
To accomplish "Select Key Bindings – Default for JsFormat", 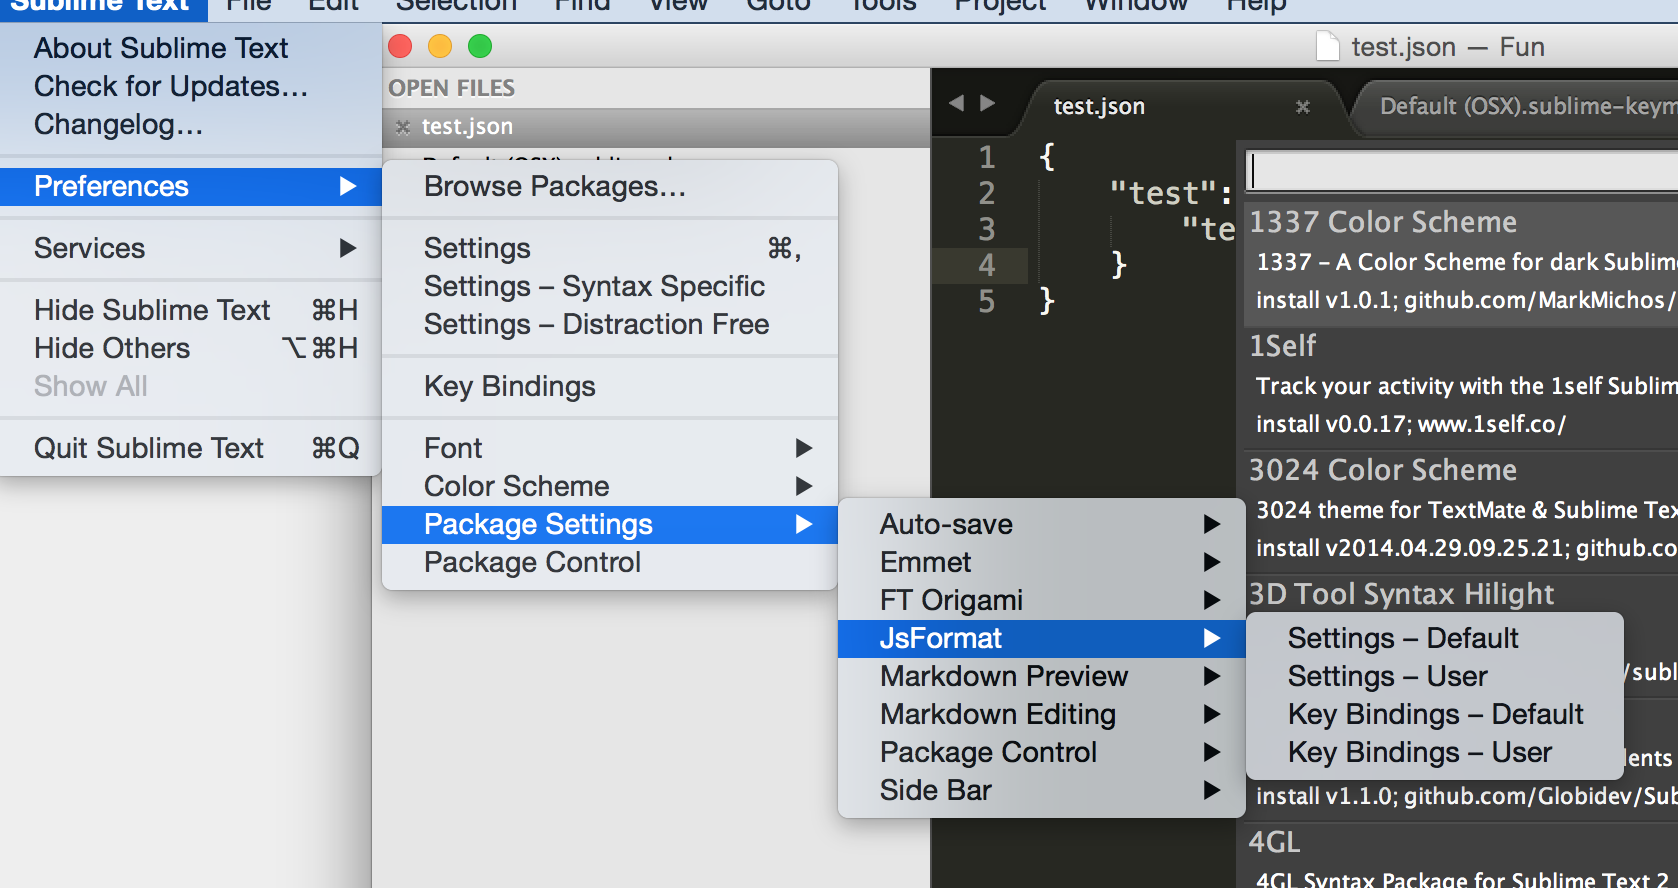I will click(1435, 714).
